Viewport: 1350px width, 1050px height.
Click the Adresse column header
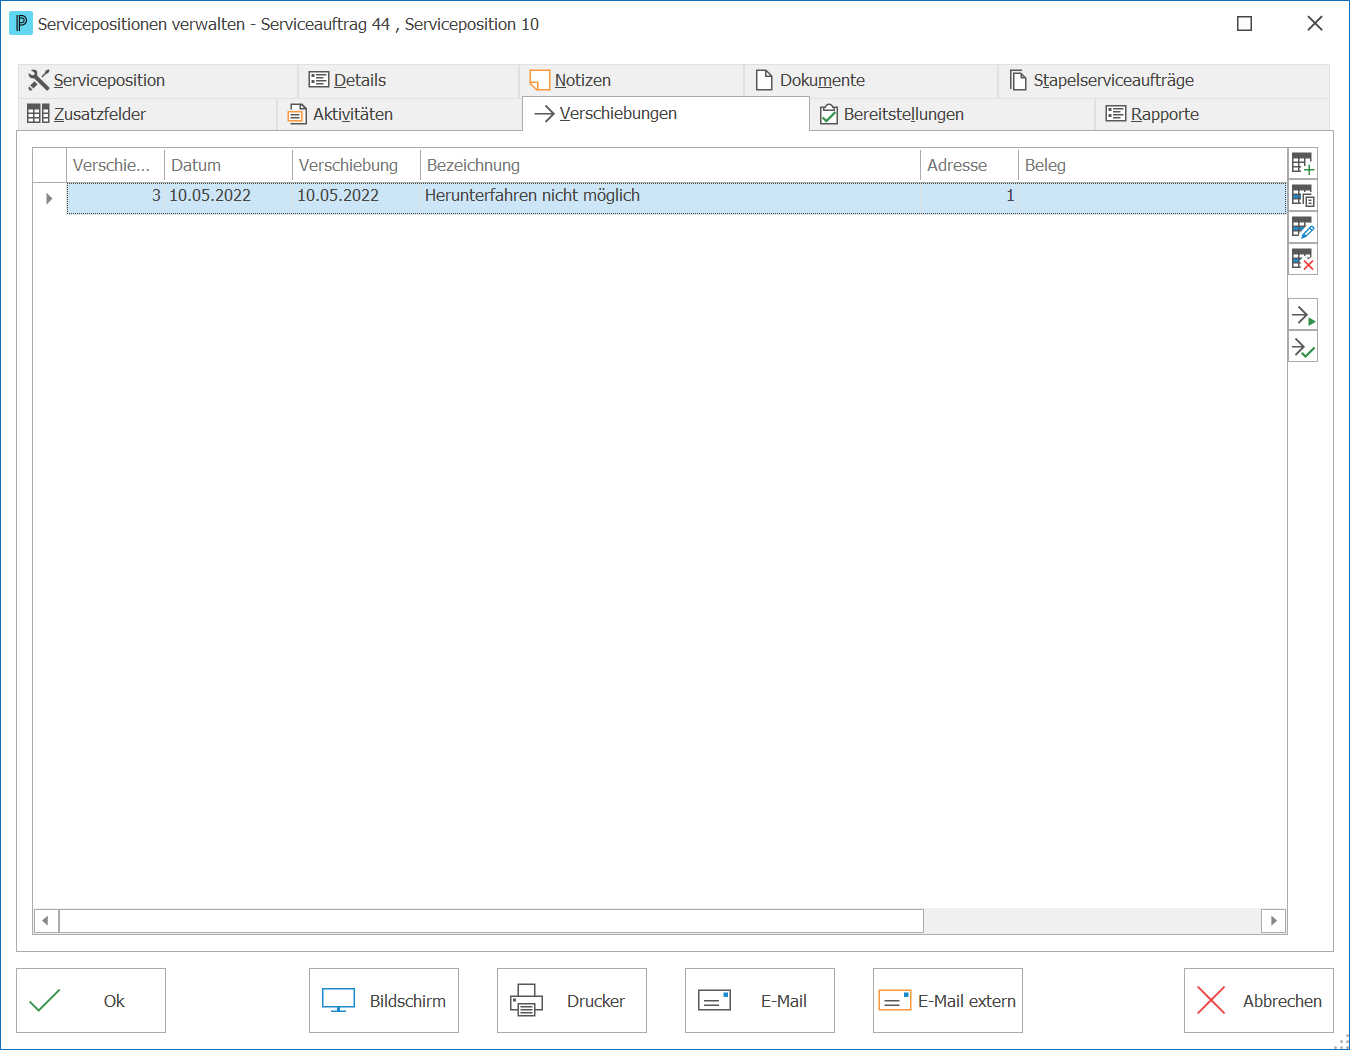(x=969, y=165)
